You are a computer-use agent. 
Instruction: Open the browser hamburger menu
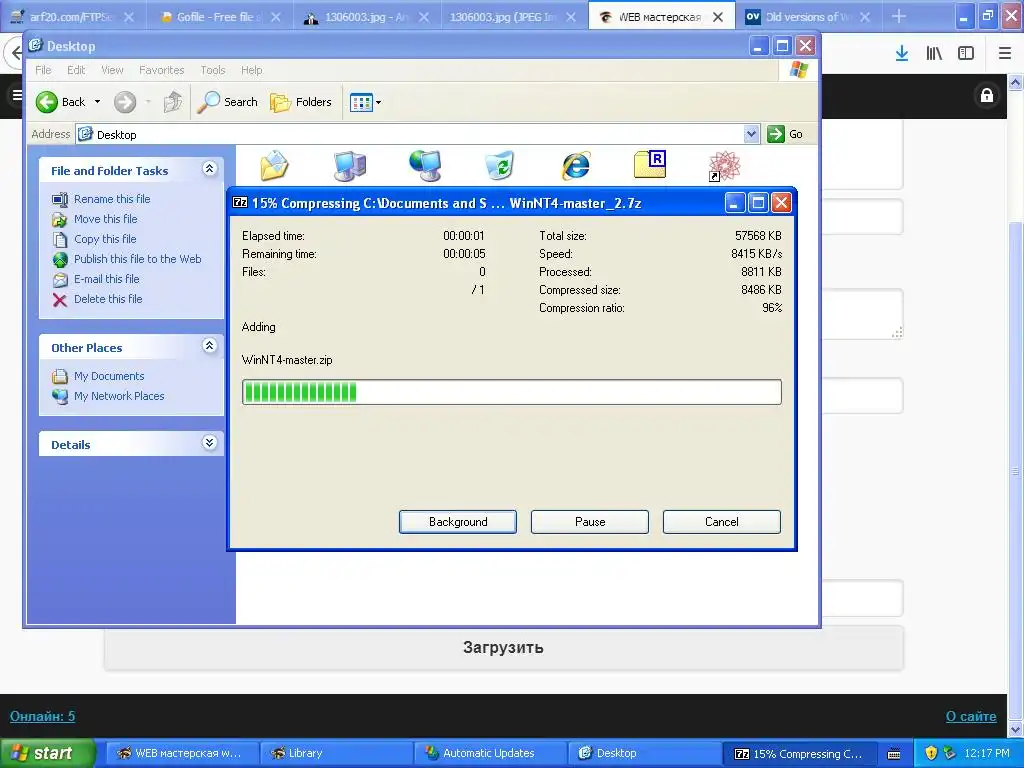pyautogui.click(x=1004, y=54)
